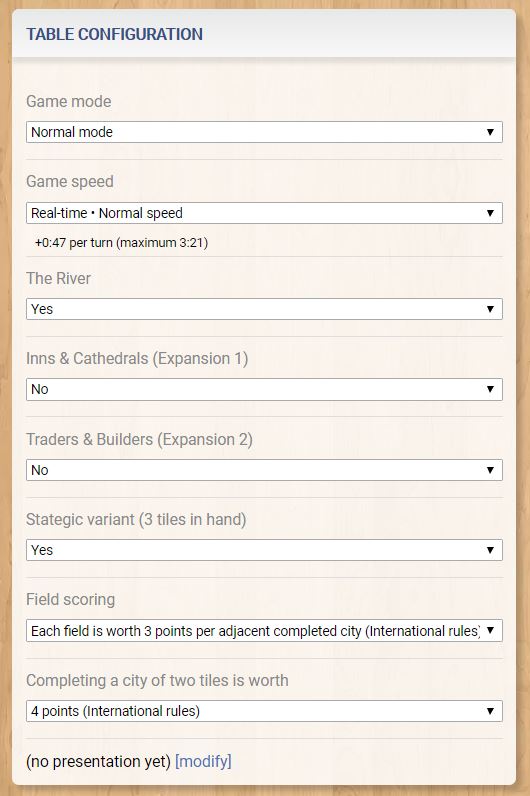Click the 4 points dropdown arrow

point(490,711)
